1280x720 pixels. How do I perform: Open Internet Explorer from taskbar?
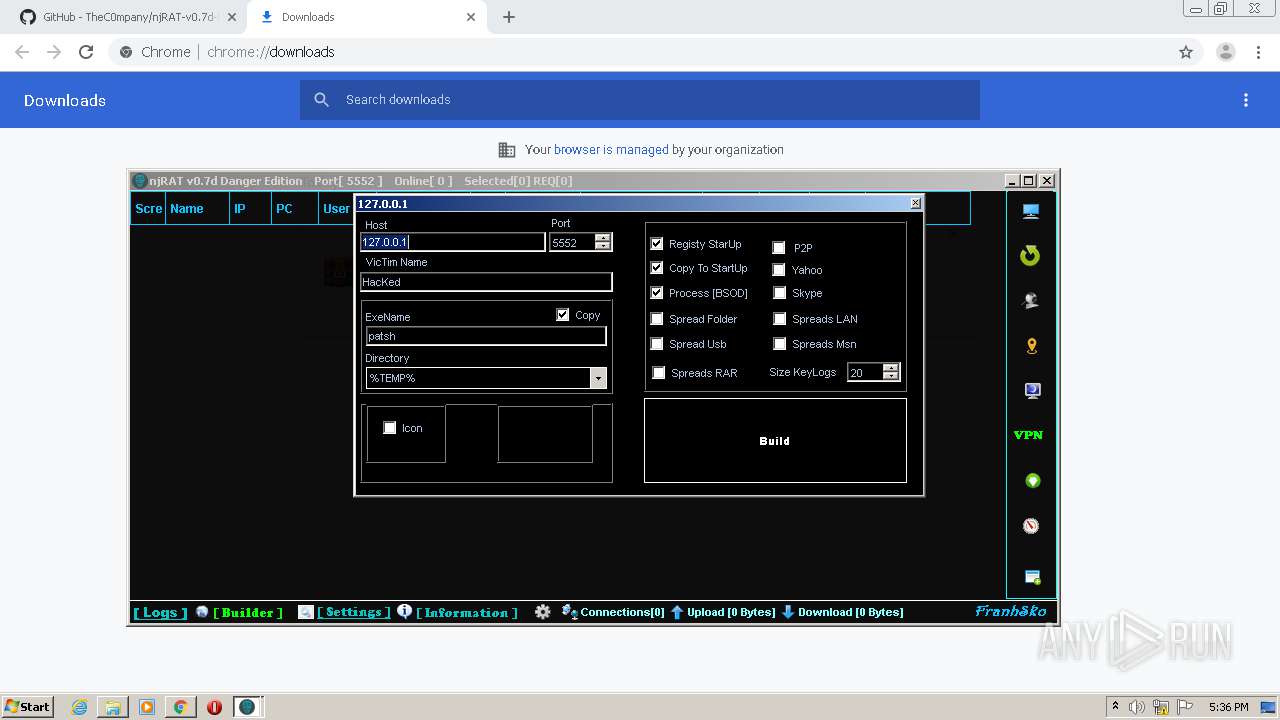(79, 707)
